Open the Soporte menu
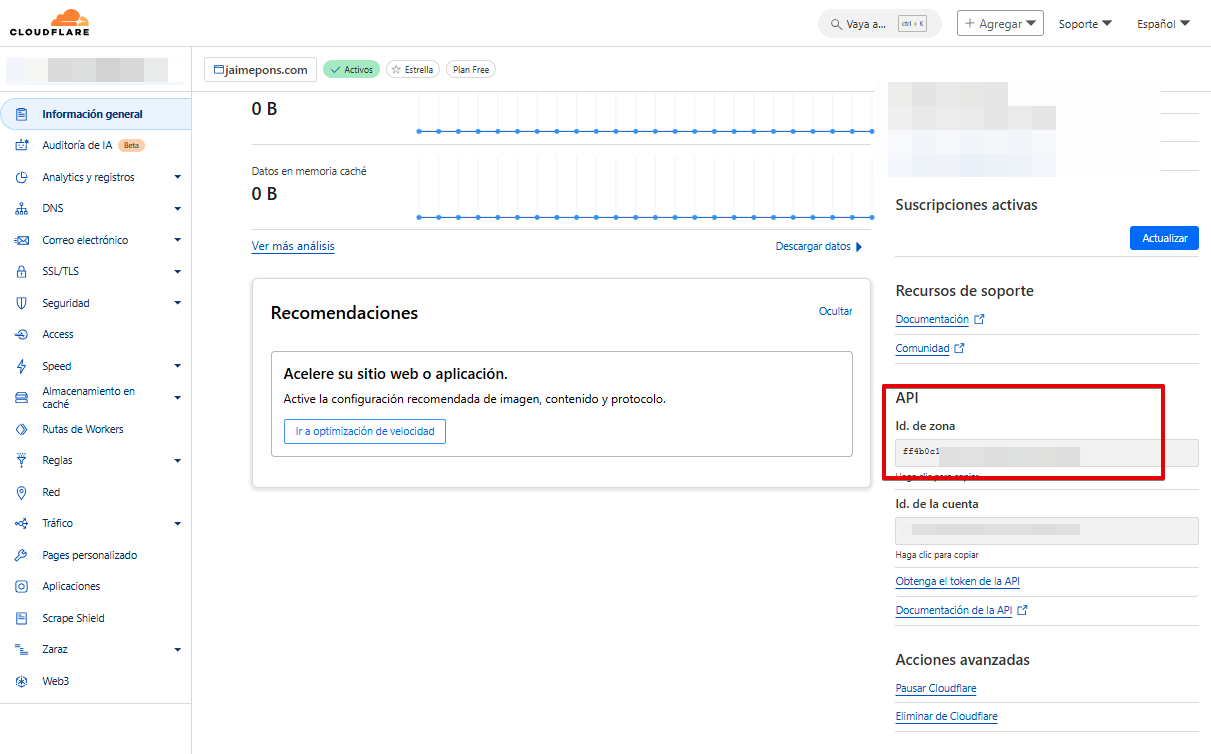 [1085, 24]
